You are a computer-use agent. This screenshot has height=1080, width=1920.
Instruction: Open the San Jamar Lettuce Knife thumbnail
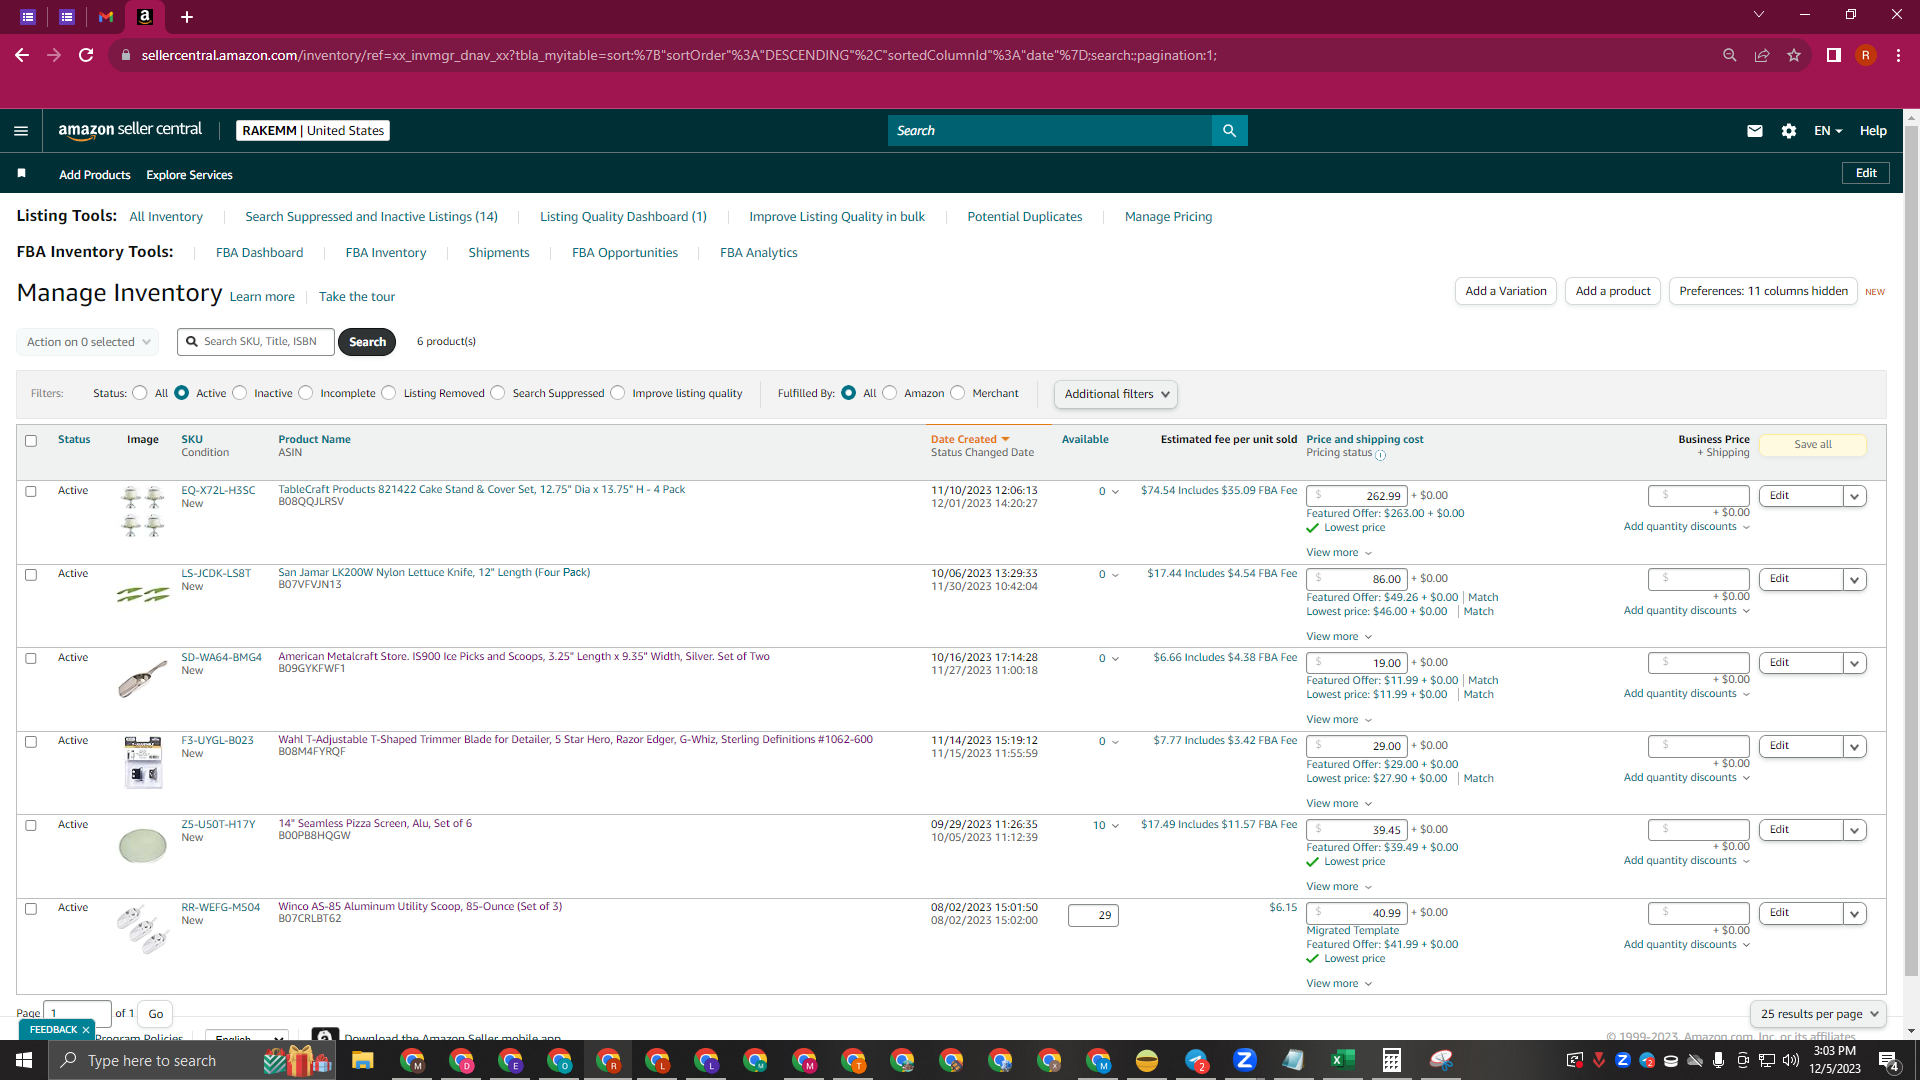coord(143,595)
